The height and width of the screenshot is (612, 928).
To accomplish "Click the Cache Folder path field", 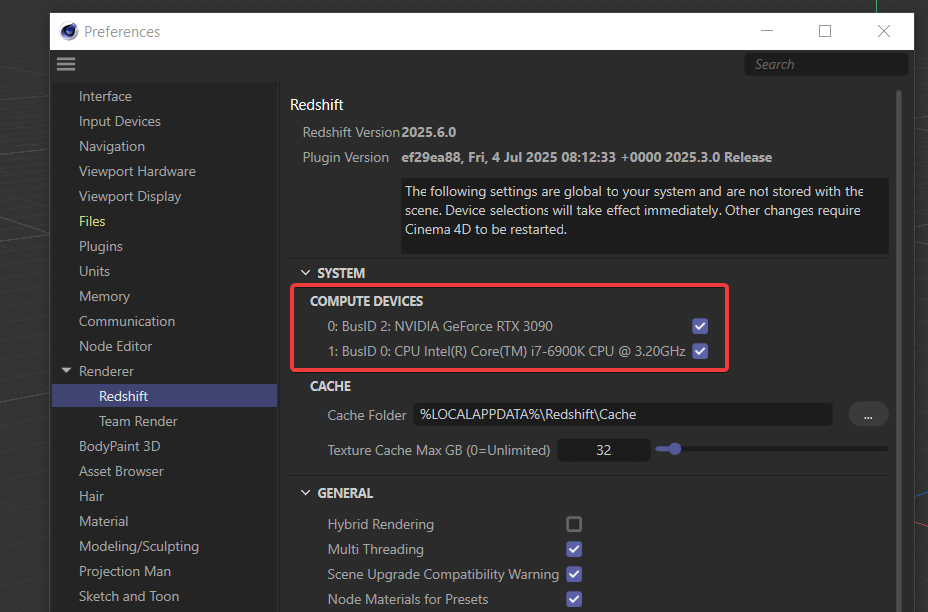I will click(622, 414).
